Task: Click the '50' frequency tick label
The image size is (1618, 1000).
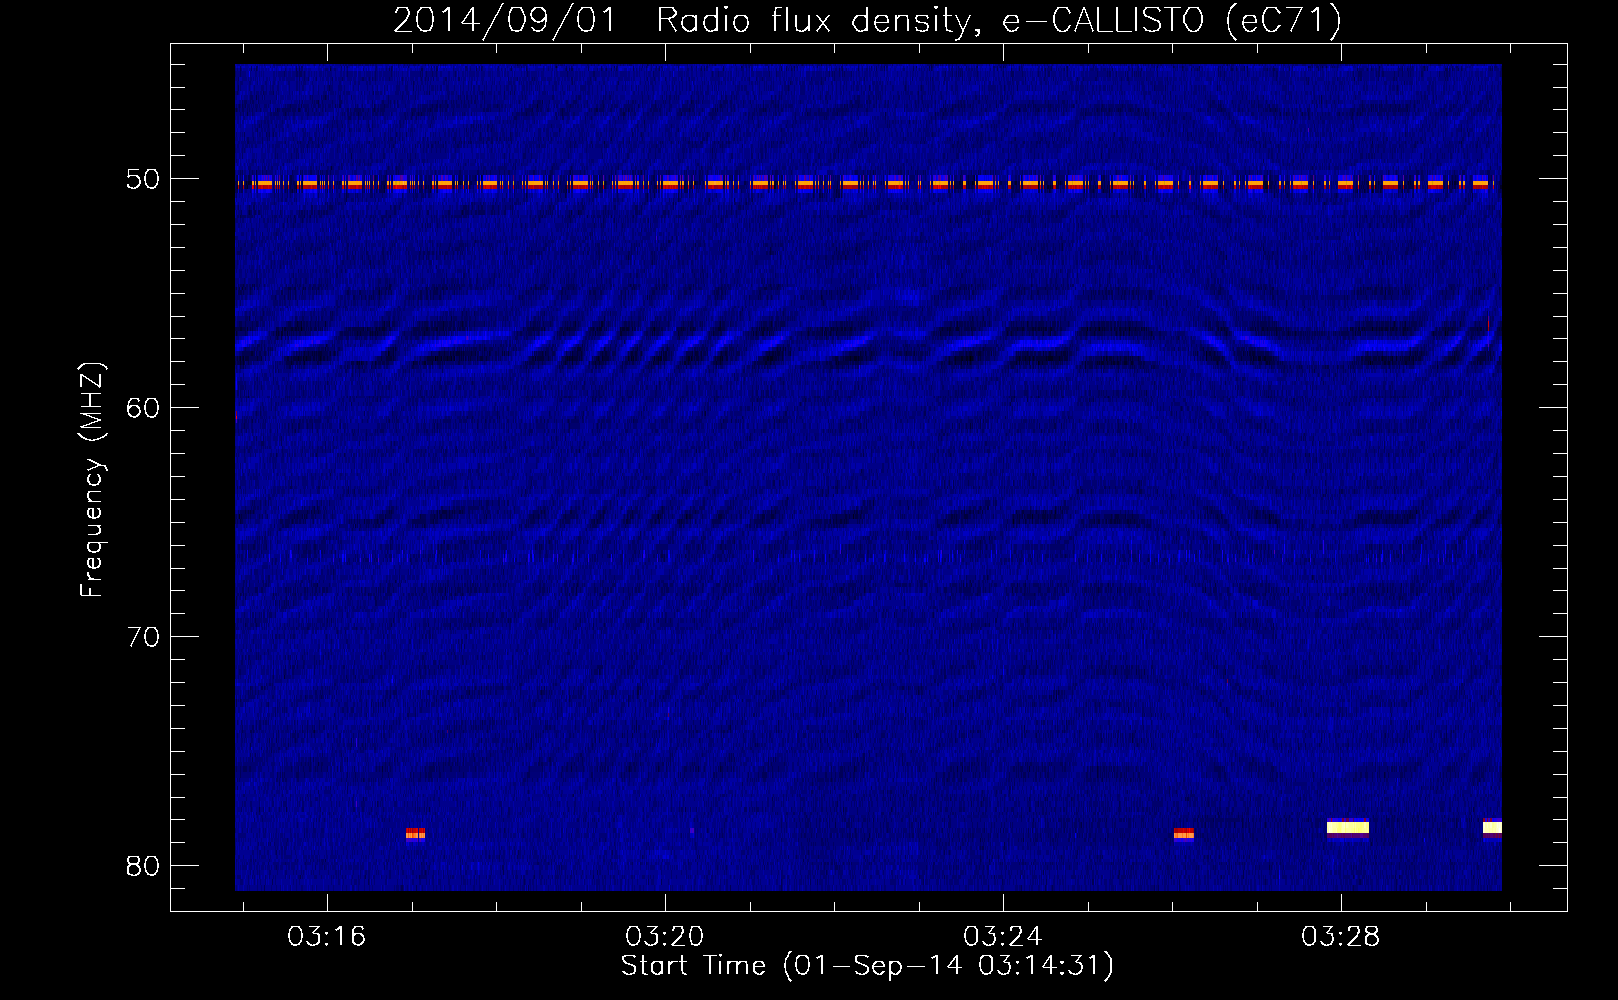Action: coord(143,180)
